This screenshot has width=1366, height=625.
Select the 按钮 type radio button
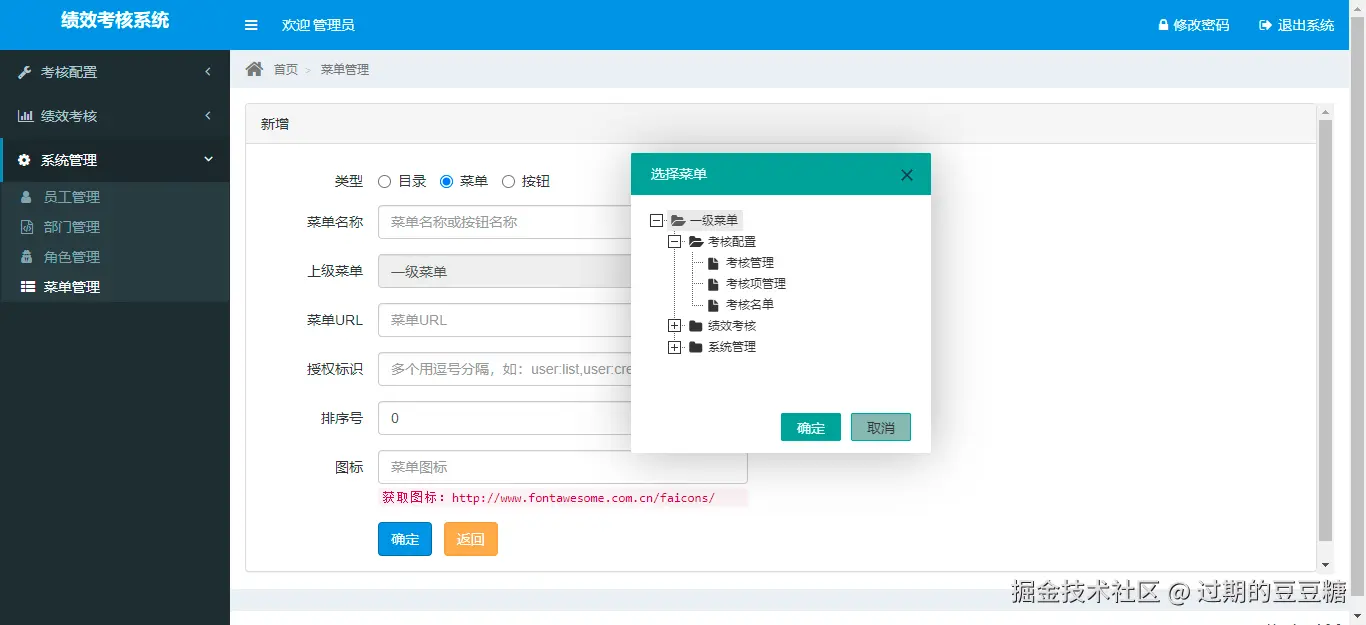(x=508, y=182)
